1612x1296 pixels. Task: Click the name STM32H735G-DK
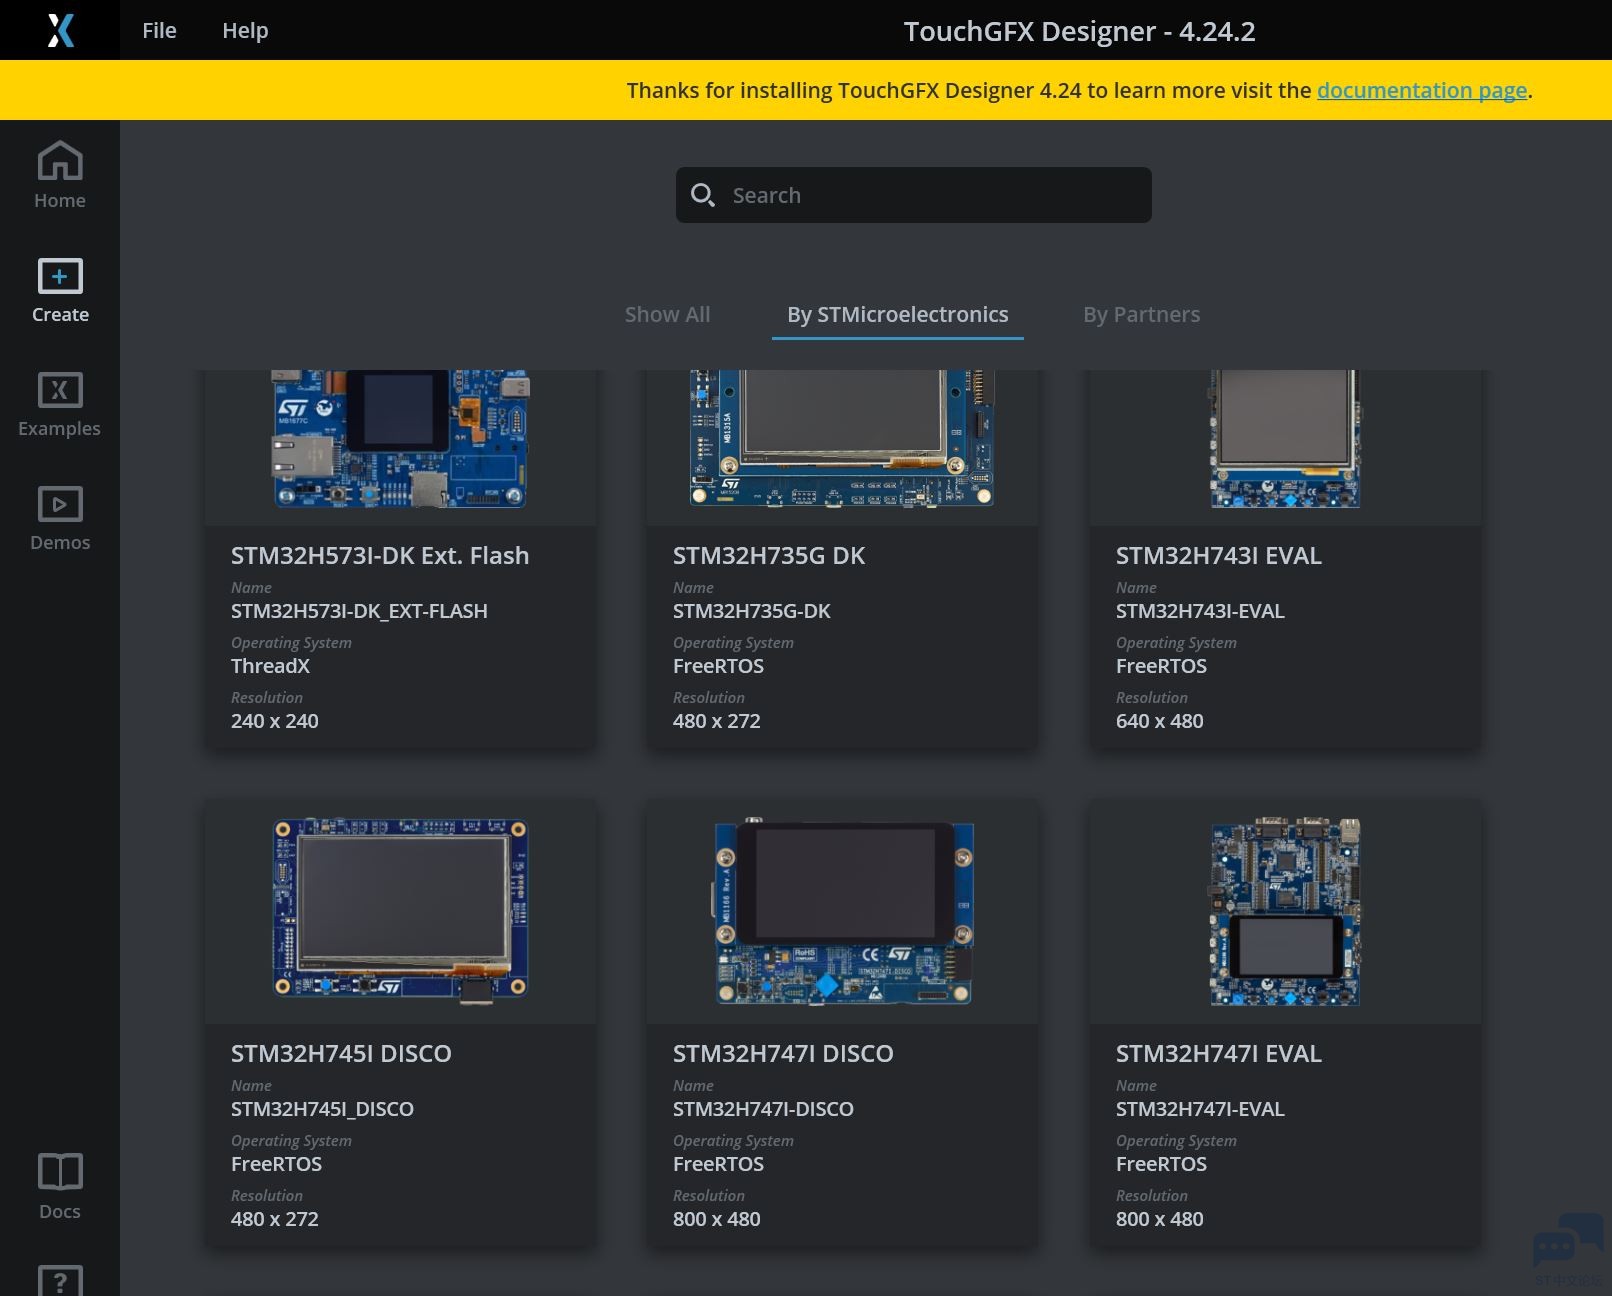752,611
